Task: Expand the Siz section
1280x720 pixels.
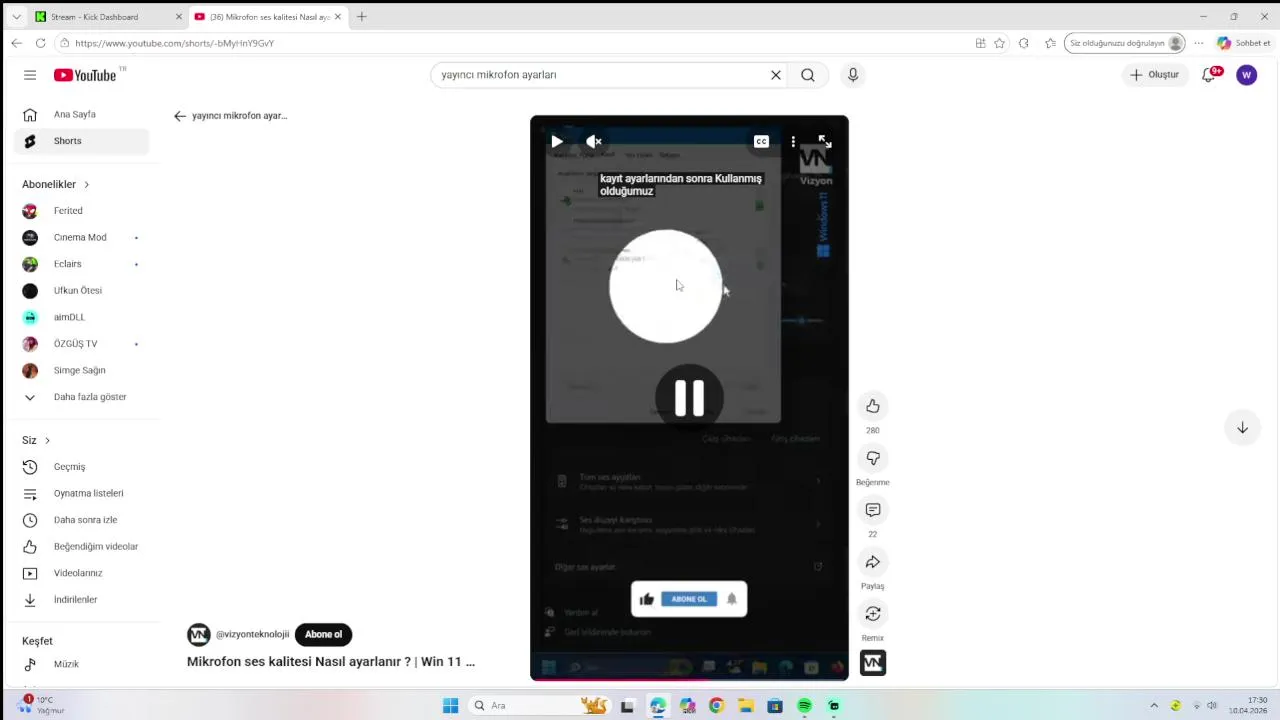Action: (x=36, y=440)
